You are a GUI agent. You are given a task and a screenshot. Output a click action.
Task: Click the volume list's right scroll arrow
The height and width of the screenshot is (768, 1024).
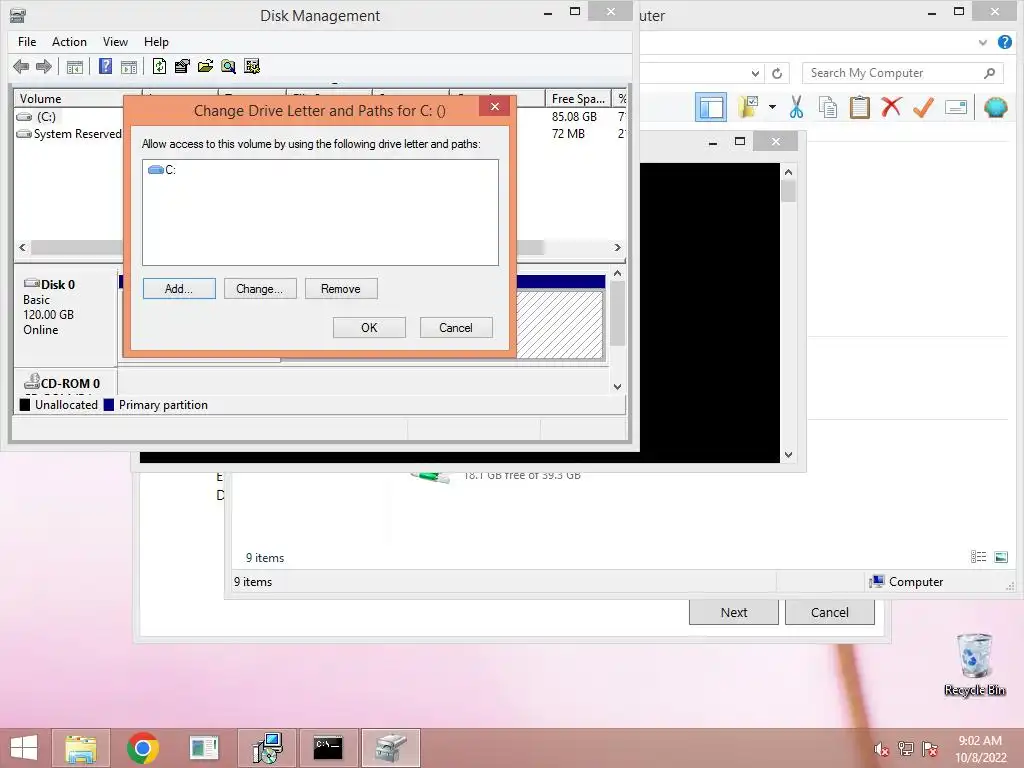tap(617, 248)
